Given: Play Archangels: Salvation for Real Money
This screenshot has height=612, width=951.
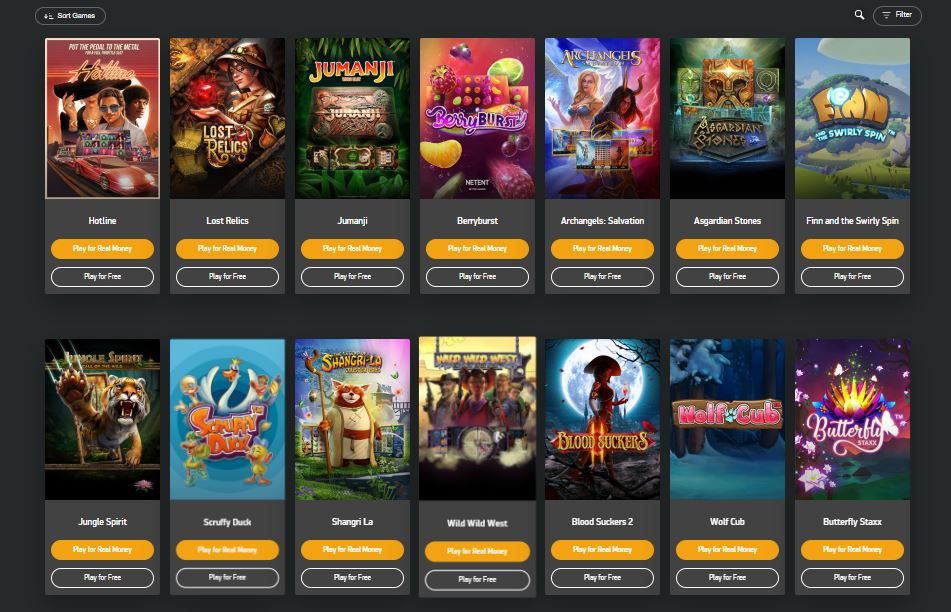Looking at the screenshot, I should [x=602, y=249].
